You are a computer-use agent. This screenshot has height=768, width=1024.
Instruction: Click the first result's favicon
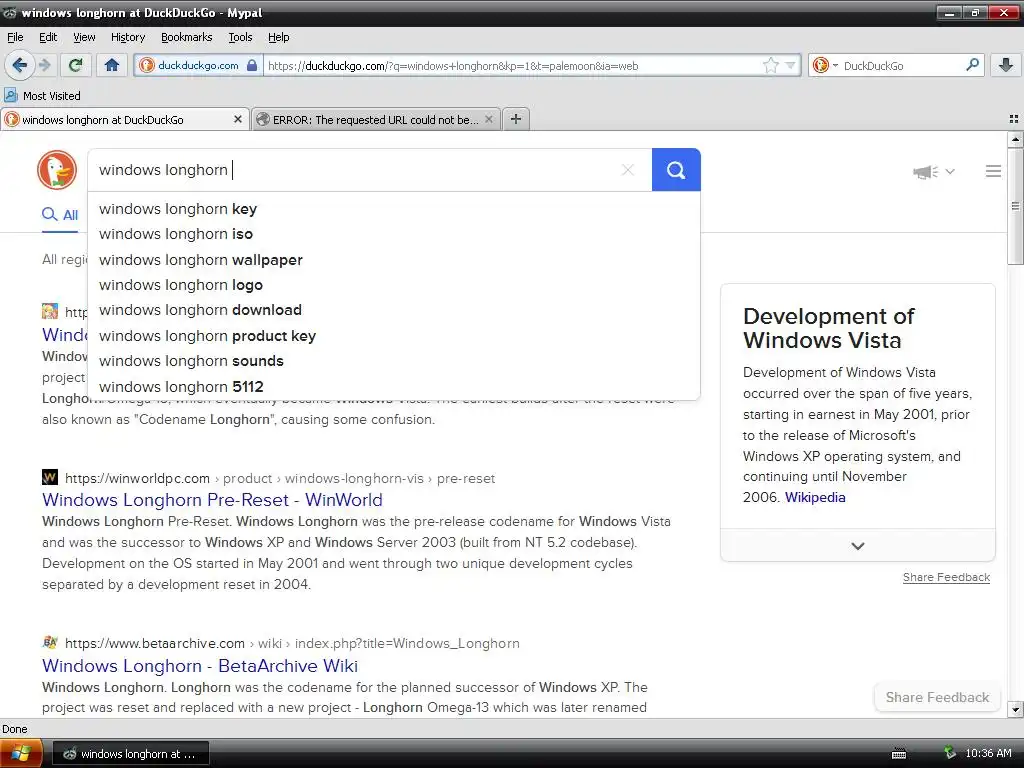coord(50,311)
